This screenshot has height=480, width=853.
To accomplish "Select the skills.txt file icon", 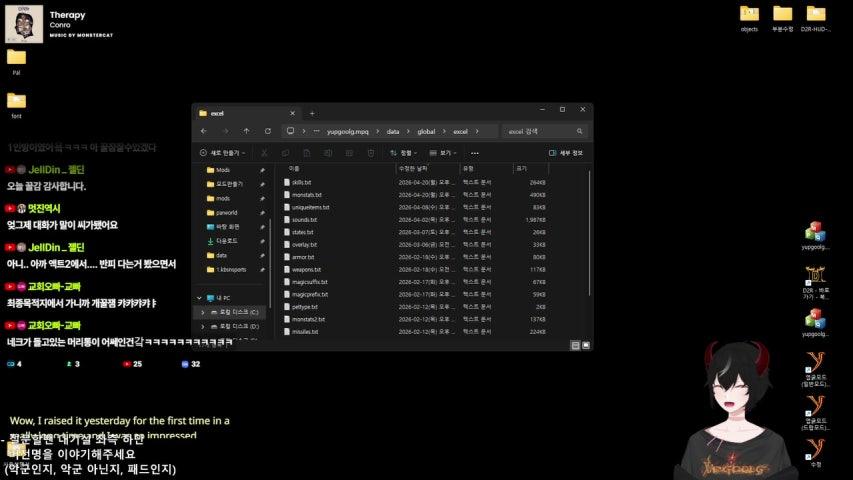I will (285, 183).
